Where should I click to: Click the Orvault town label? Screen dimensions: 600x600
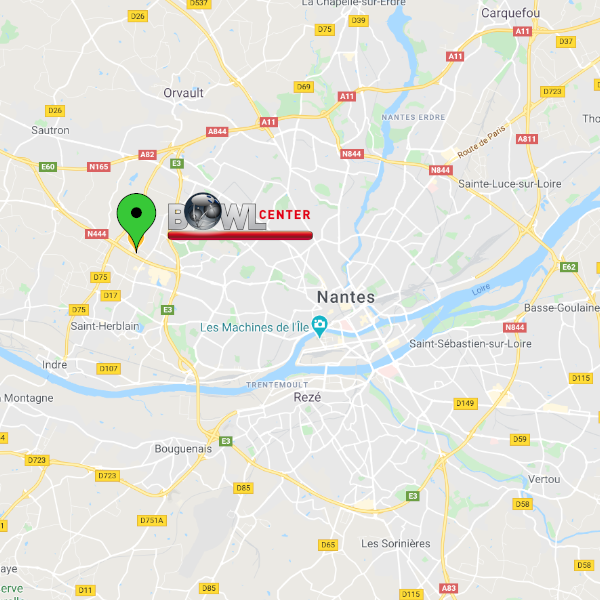pyautogui.click(x=183, y=93)
